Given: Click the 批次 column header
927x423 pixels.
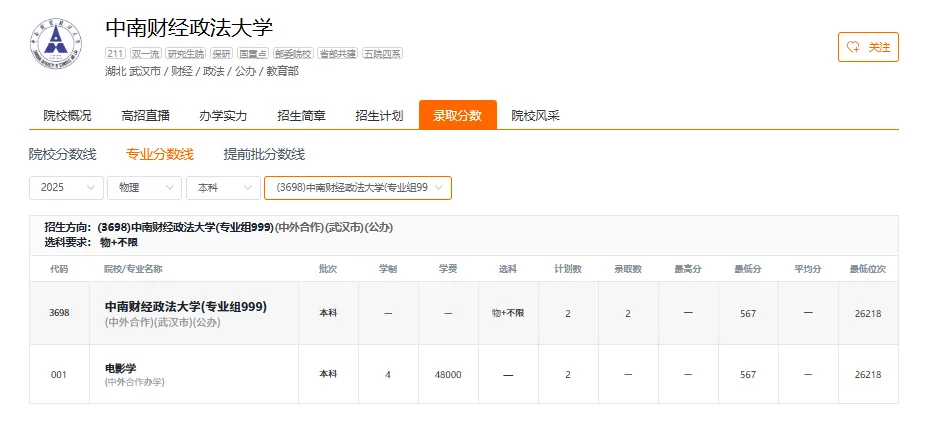Looking at the screenshot, I should (328, 269).
